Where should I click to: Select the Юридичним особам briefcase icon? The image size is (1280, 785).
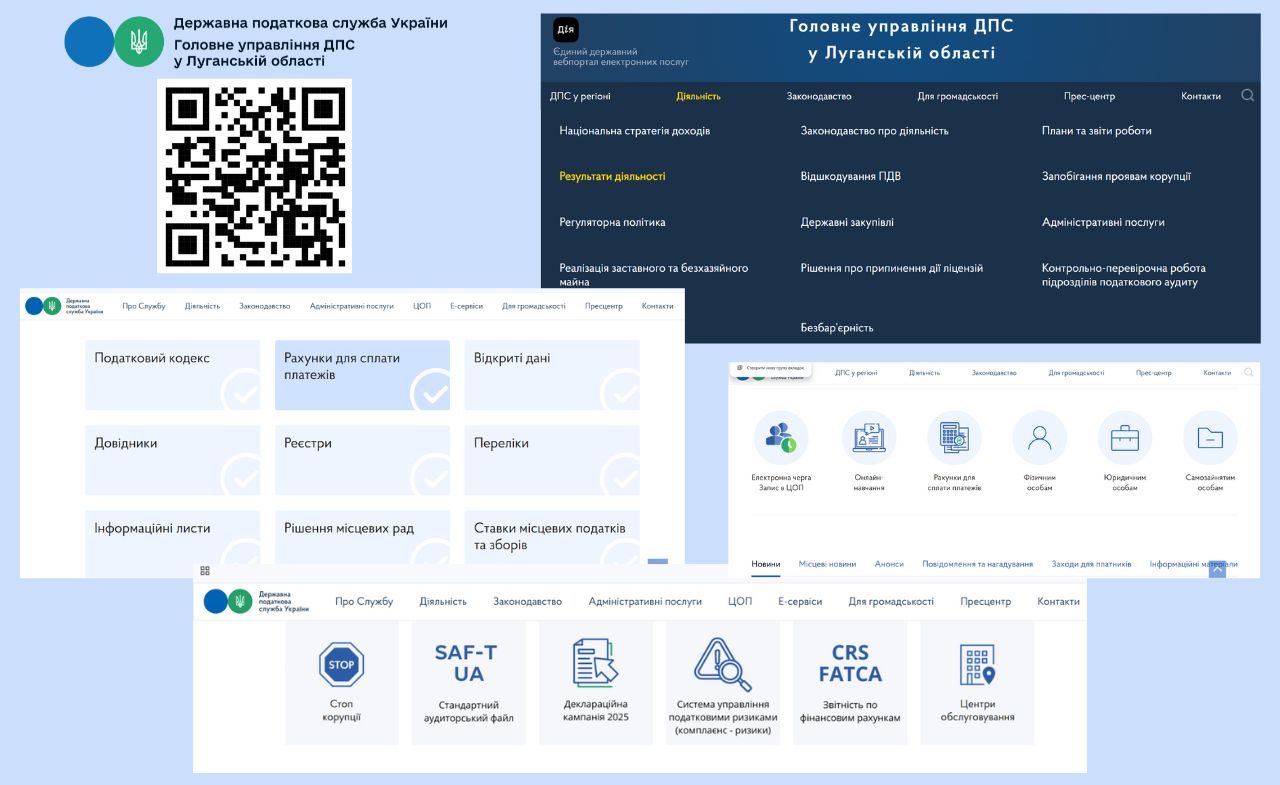coord(1125,437)
